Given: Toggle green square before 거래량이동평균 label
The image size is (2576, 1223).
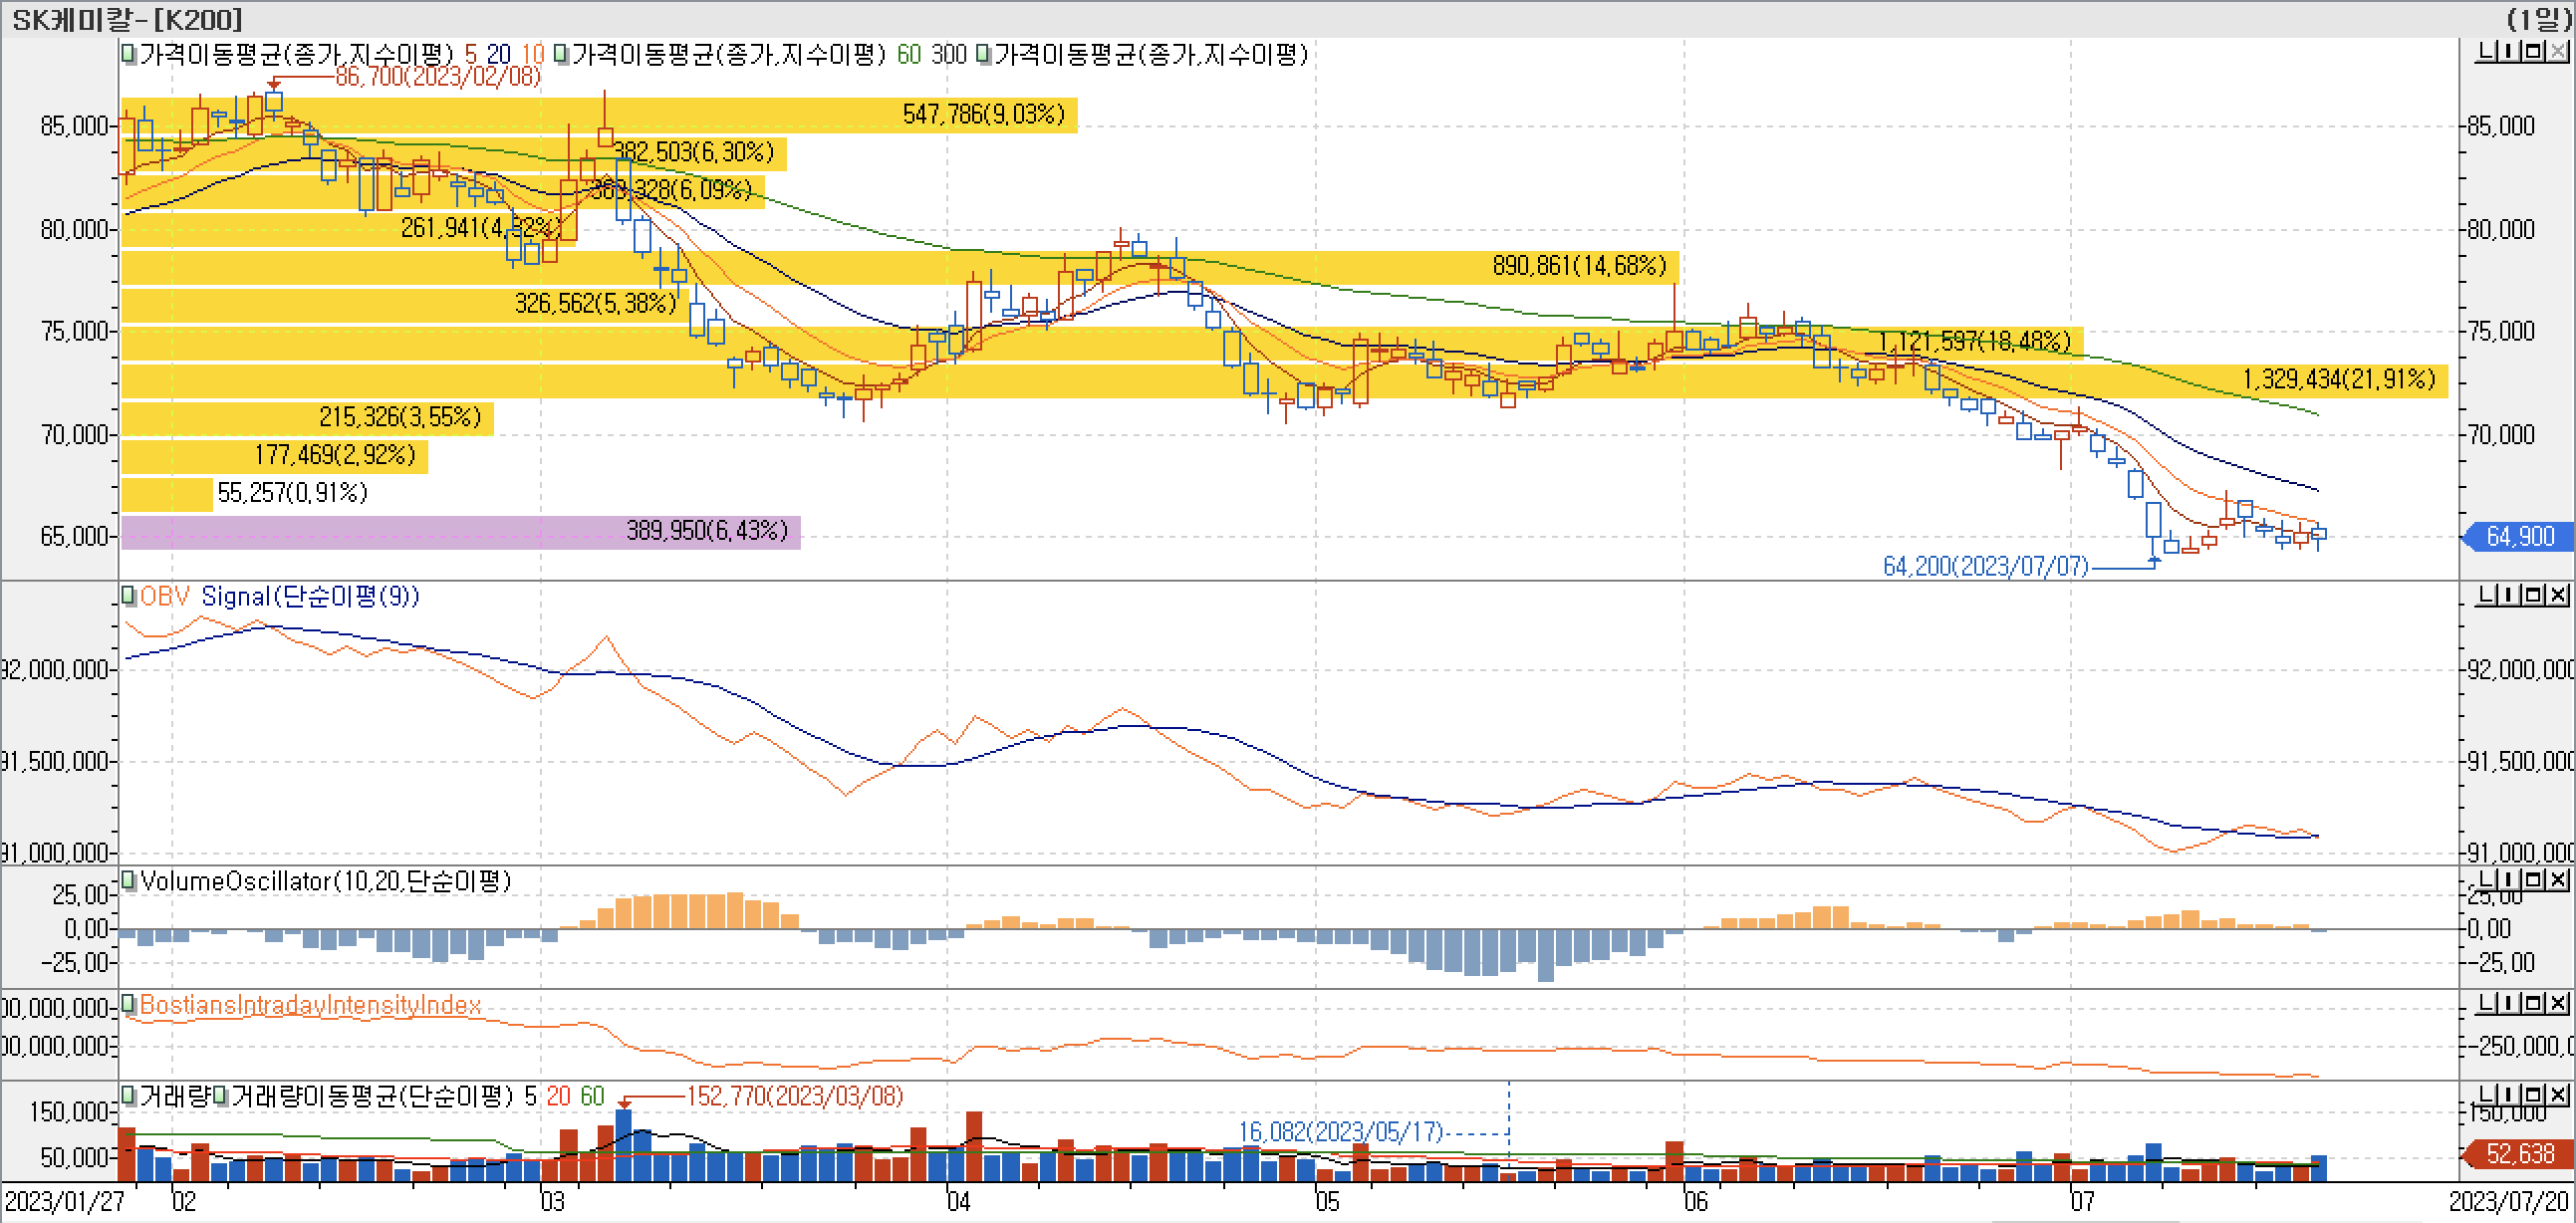Looking at the screenshot, I should pyautogui.click(x=221, y=1096).
